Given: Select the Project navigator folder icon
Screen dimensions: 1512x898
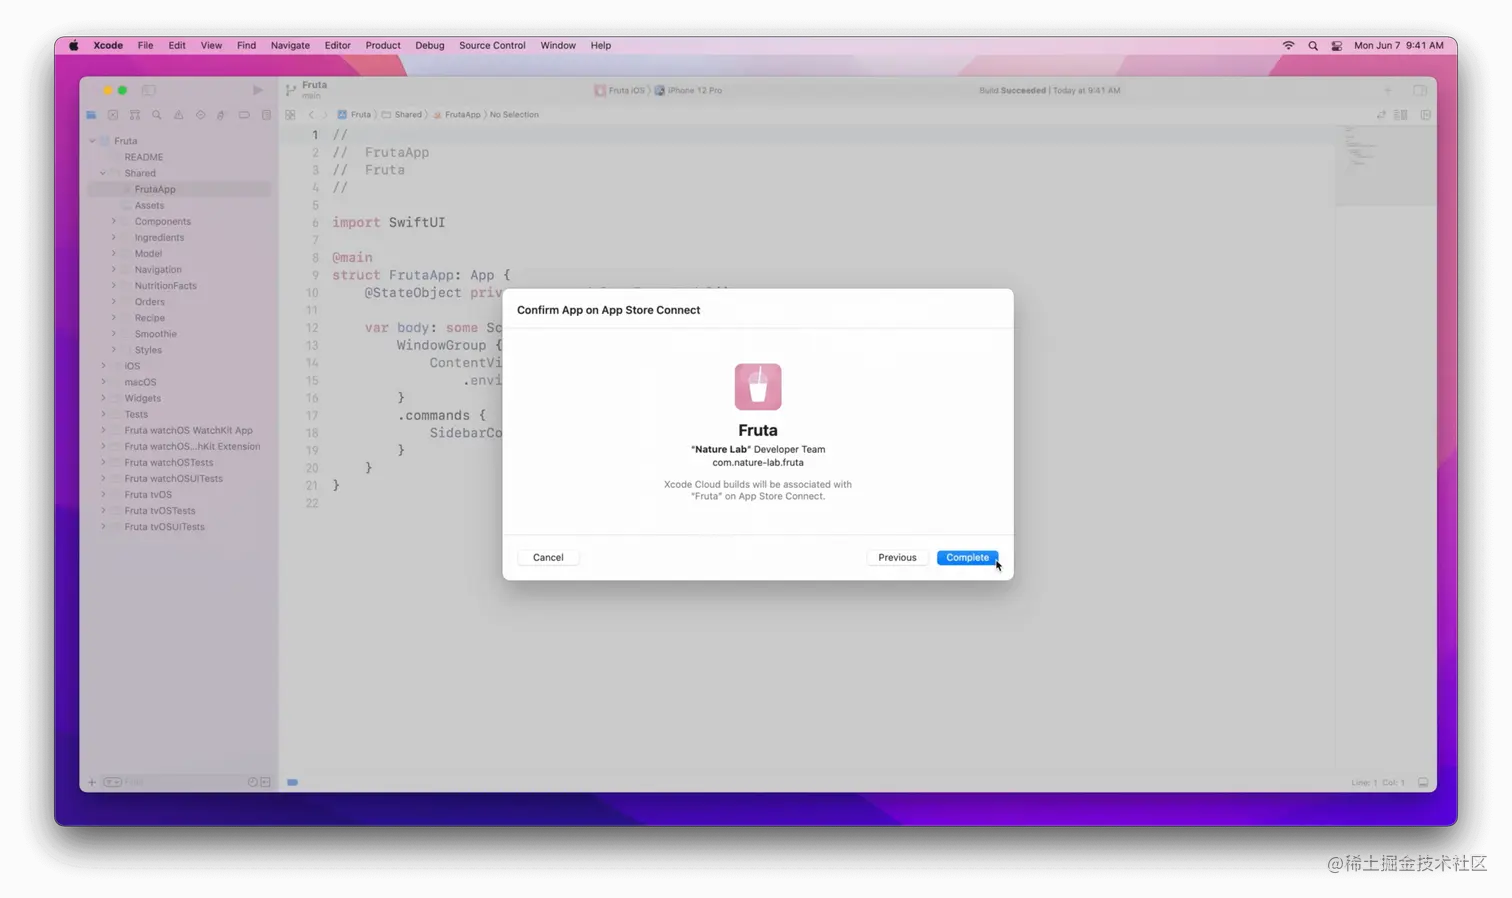Looking at the screenshot, I should coord(91,115).
